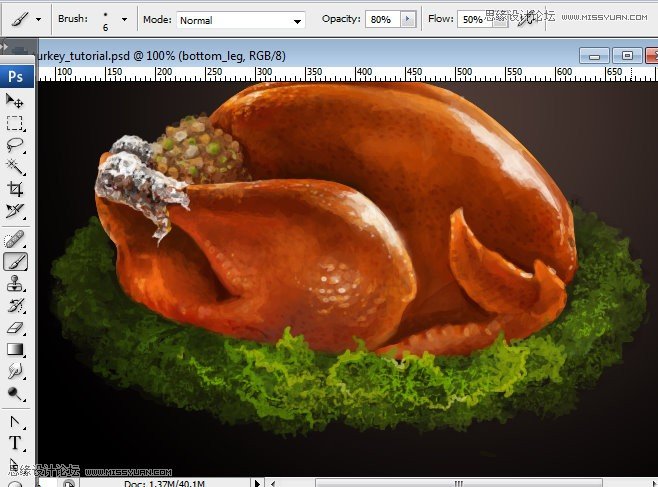Viewport: 658px width, 487px height.
Task: Click the Flow 50% field
Action: pyautogui.click(x=474, y=19)
